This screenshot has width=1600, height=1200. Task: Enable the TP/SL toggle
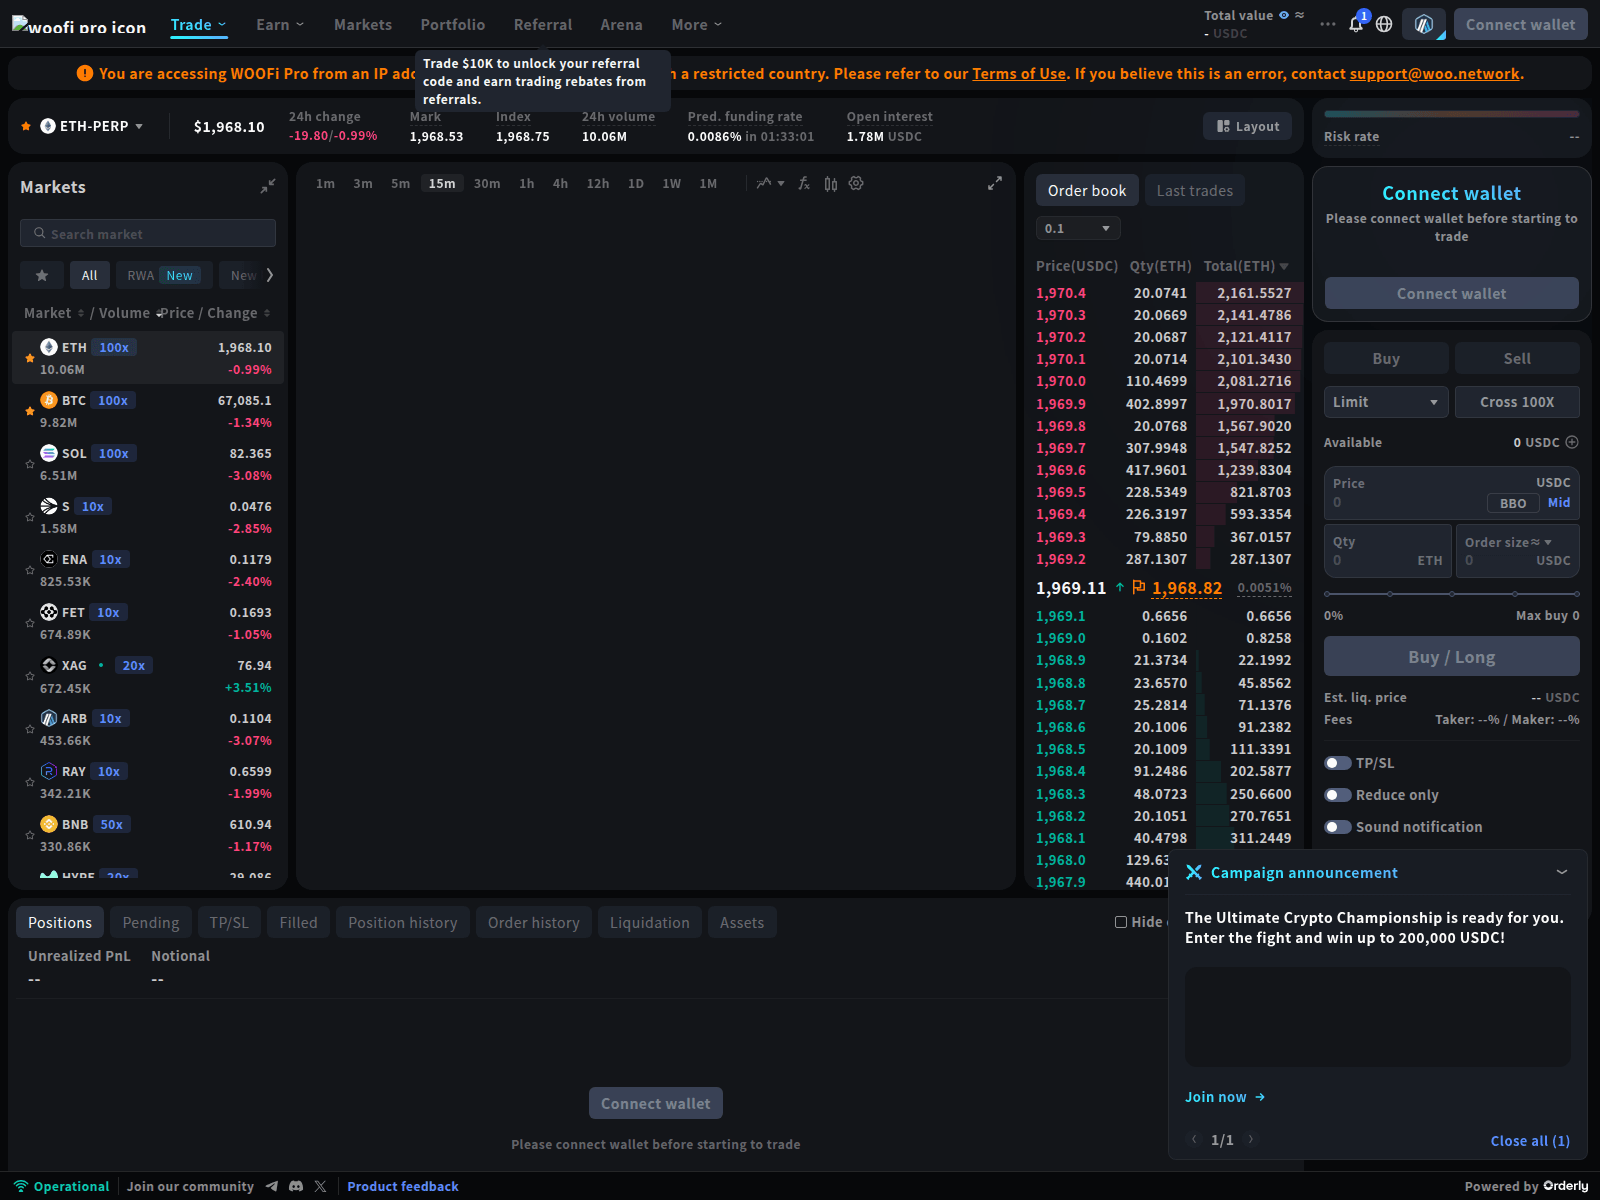1337,763
